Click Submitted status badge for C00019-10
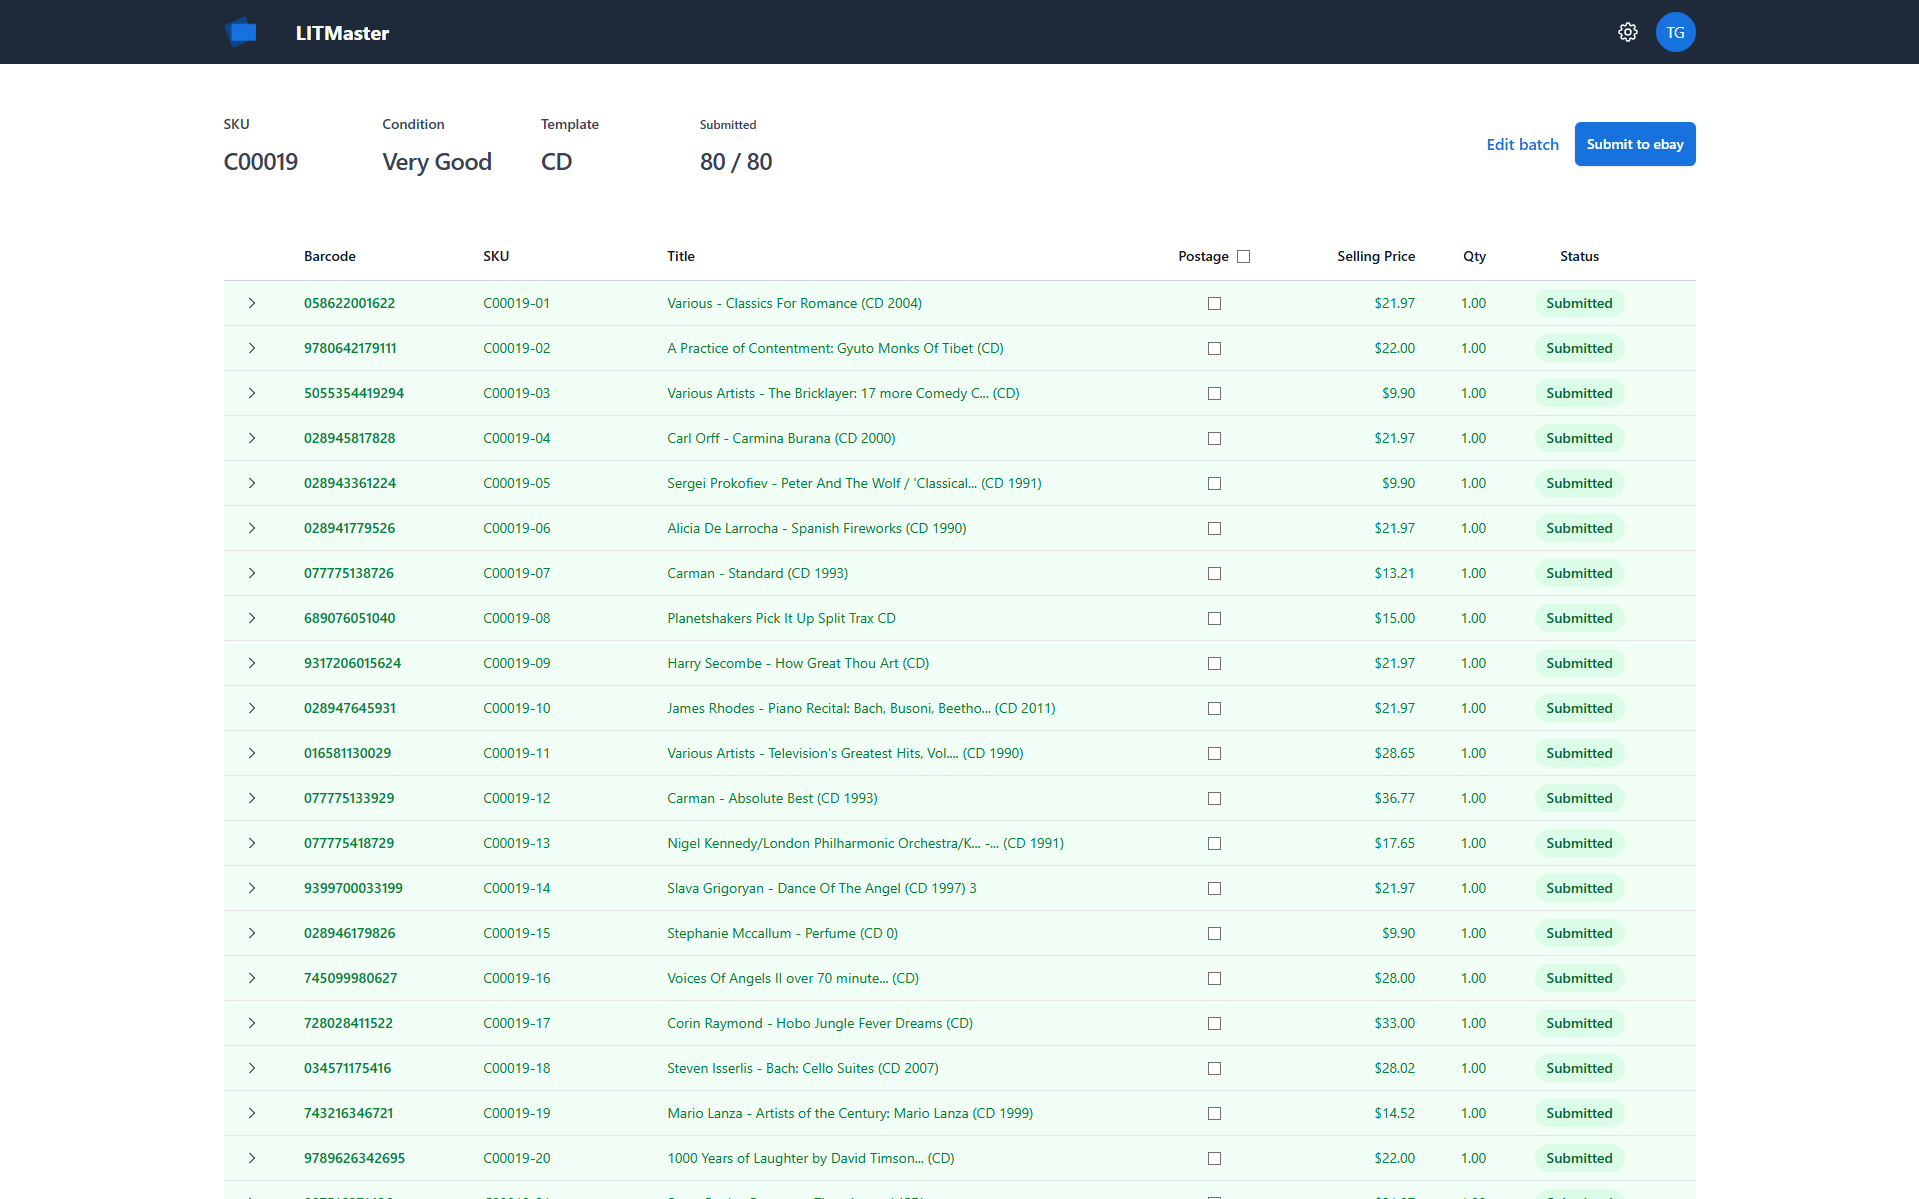Screen dimensions: 1919x1199 click(x=1578, y=708)
